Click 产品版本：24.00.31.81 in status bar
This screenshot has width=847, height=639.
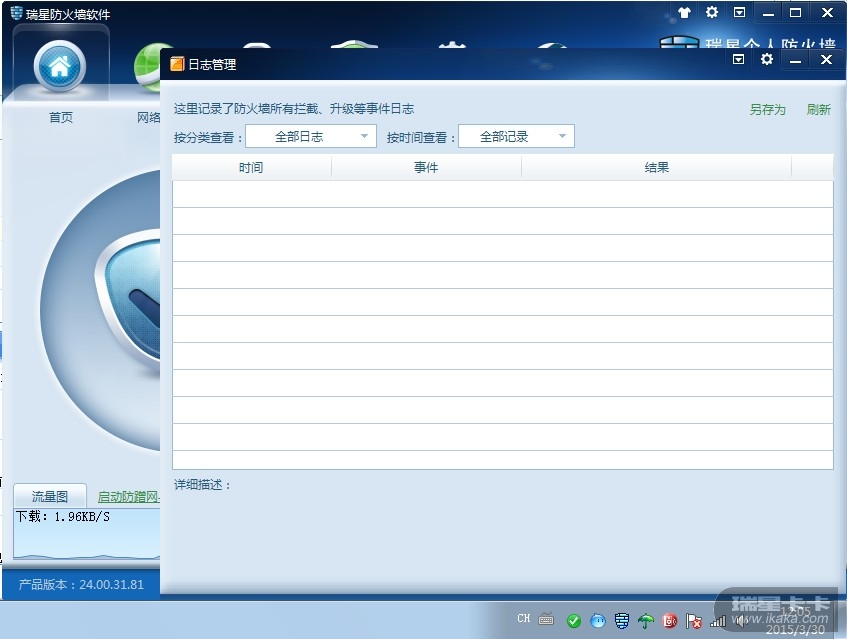pyautogui.click(x=81, y=584)
